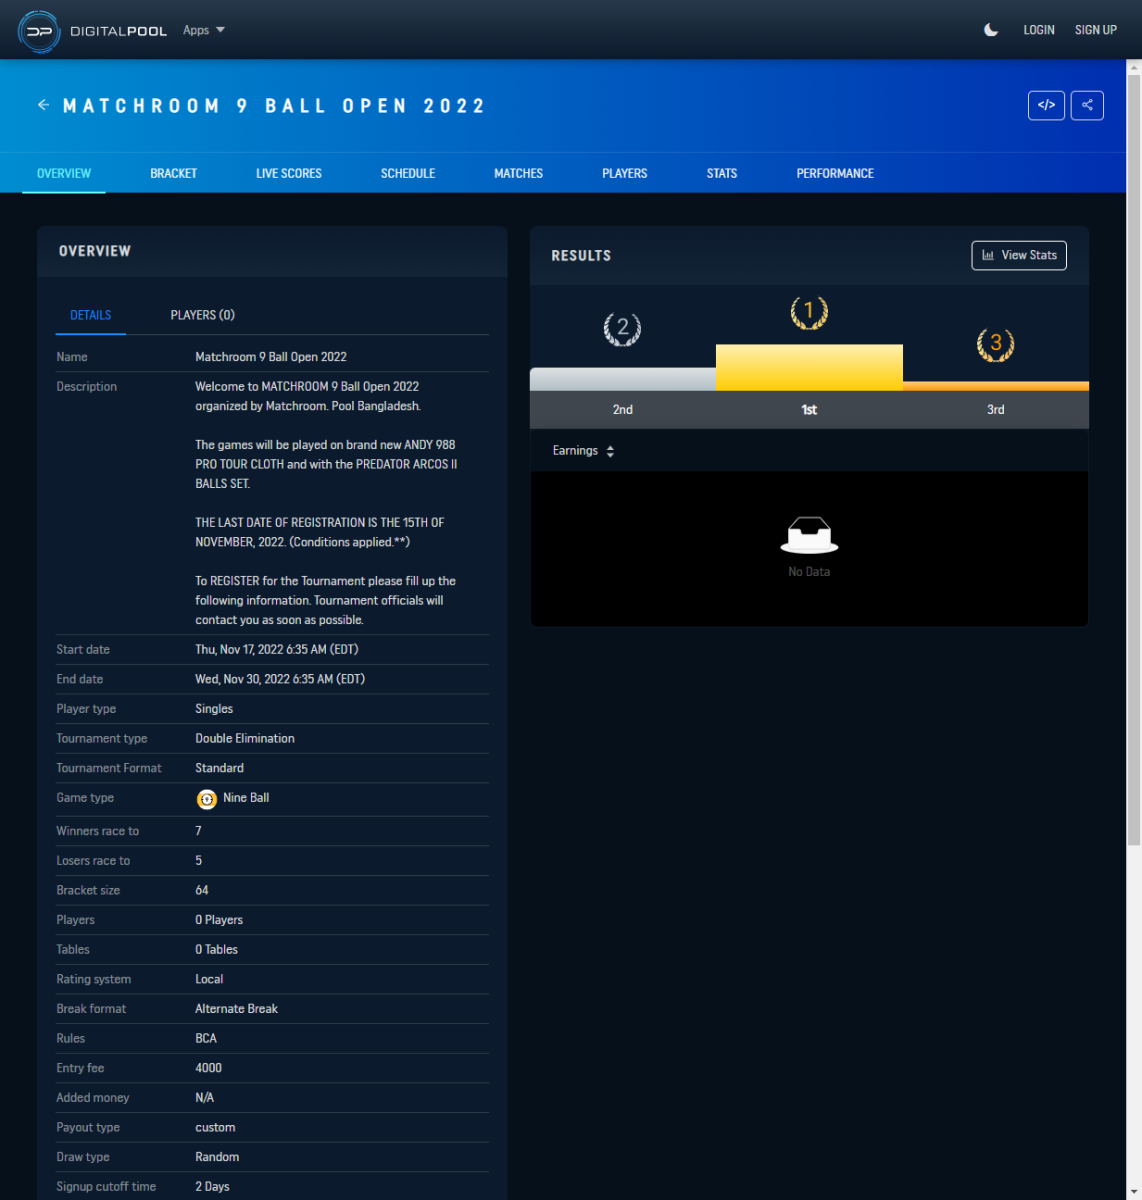This screenshot has height=1200, width=1142.
Task: Click the Sign Up link
Action: pyautogui.click(x=1096, y=30)
